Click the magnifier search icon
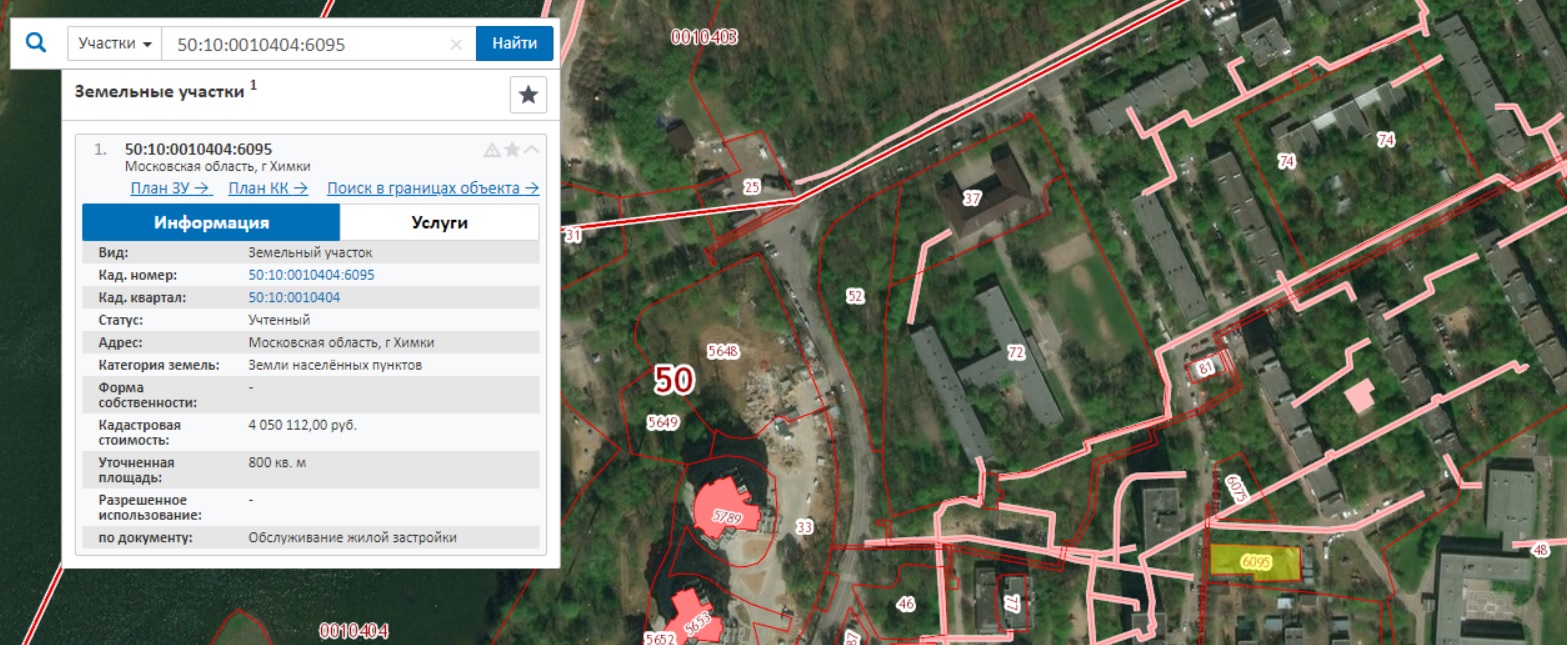1567x645 pixels. [x=36, y=43]
